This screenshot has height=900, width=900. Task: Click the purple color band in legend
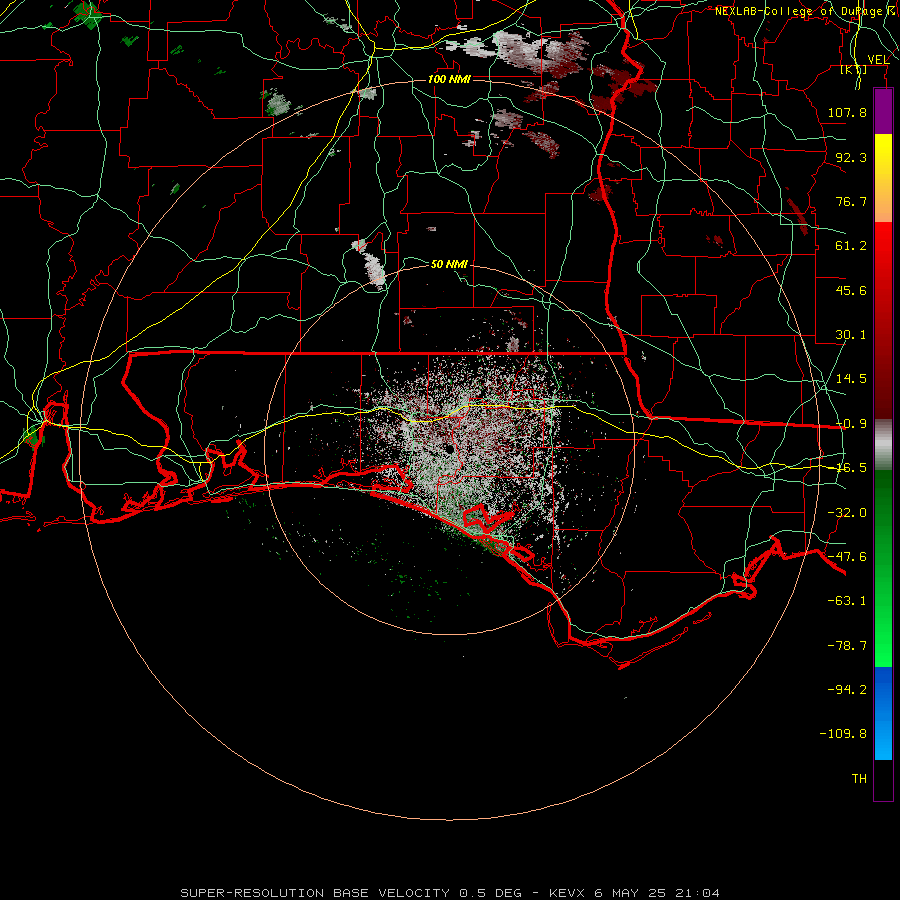(883, 111)
